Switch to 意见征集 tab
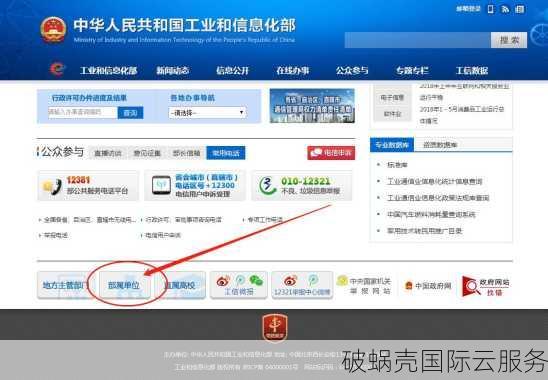The height and width of the screenshot is (380, 548). [147, 153]
